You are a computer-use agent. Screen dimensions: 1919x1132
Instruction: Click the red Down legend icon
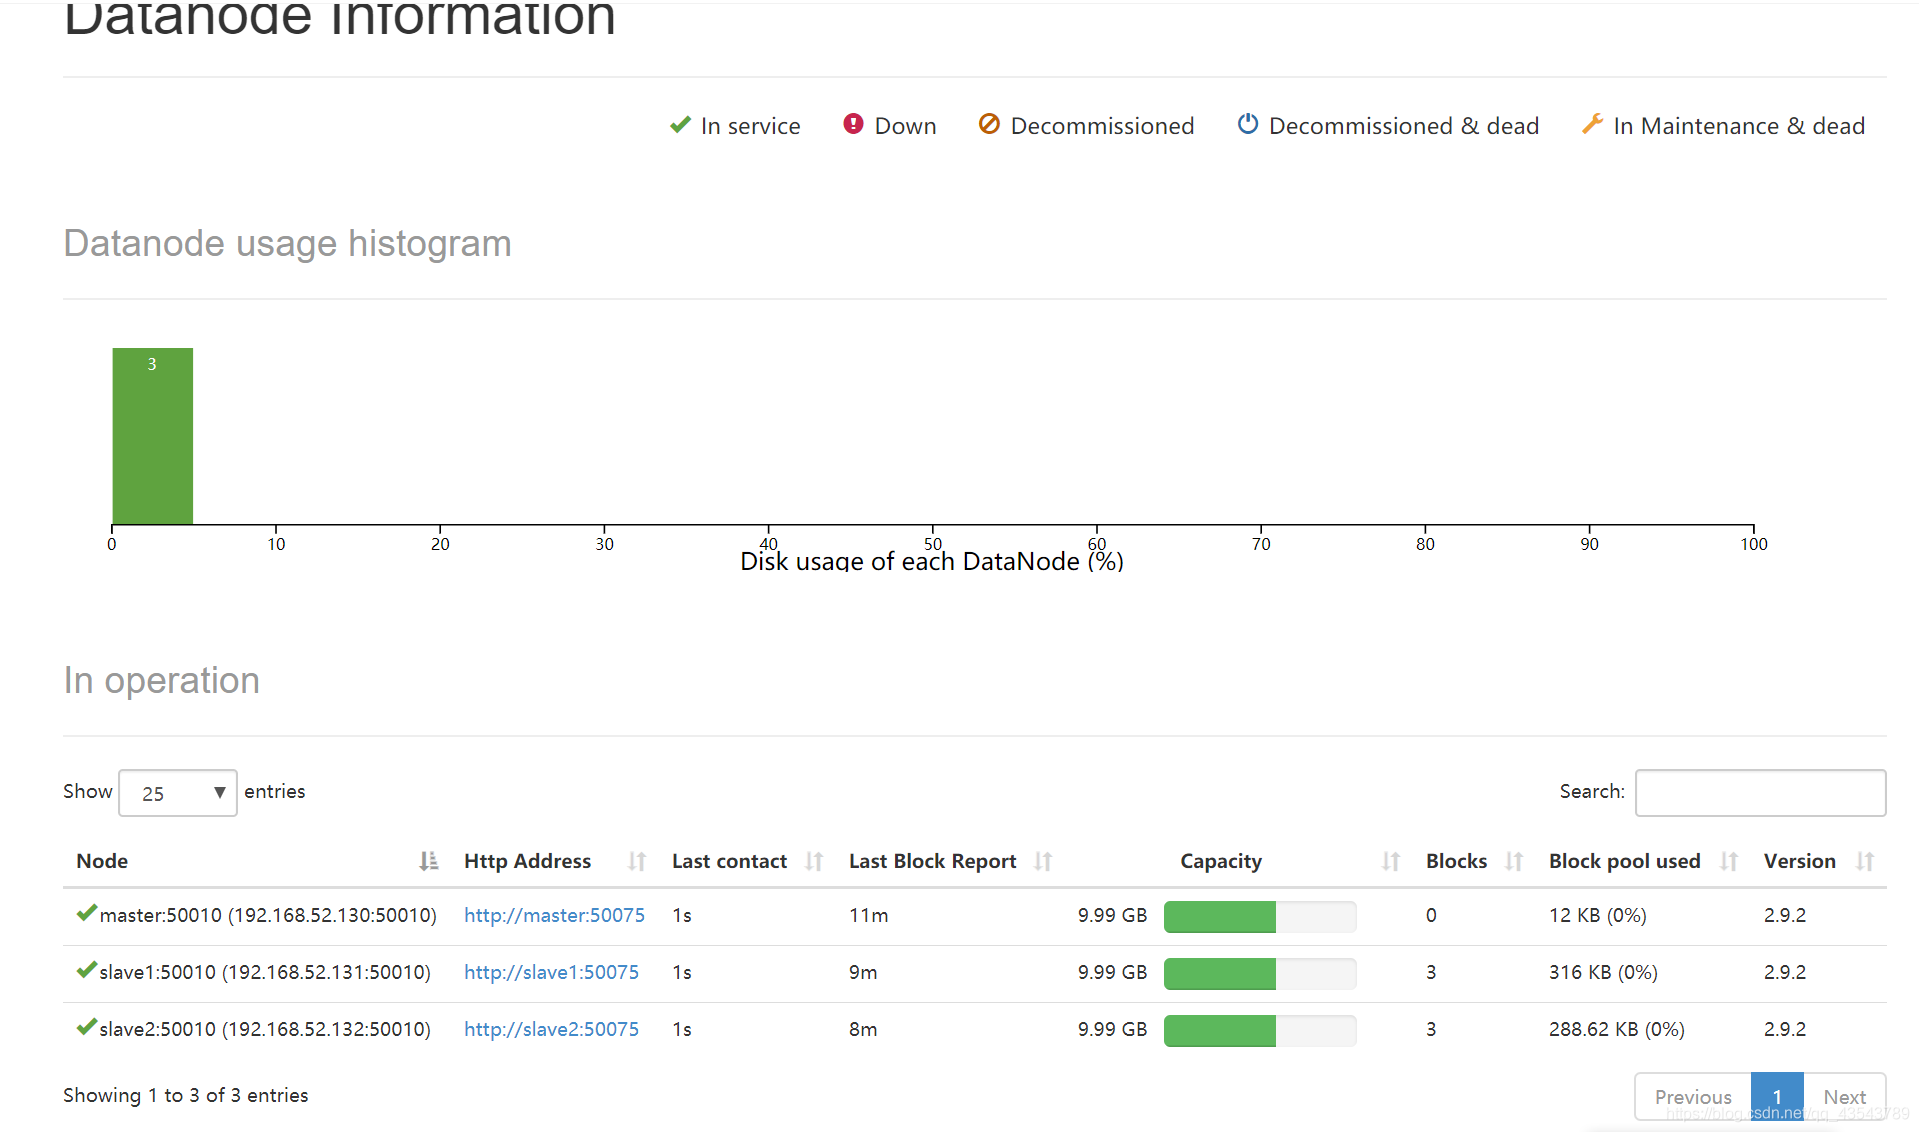pos(853,124)
